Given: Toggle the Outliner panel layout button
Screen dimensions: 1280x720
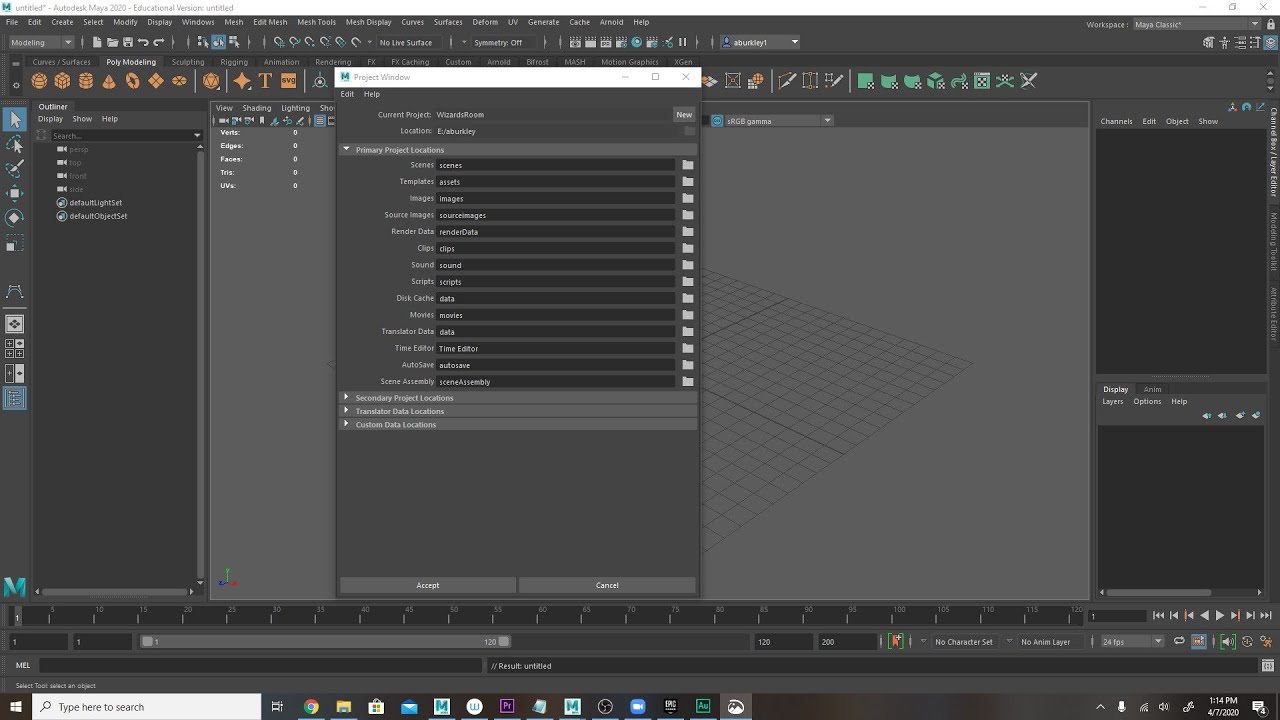Looking at the screenshot, I should 15,398.
